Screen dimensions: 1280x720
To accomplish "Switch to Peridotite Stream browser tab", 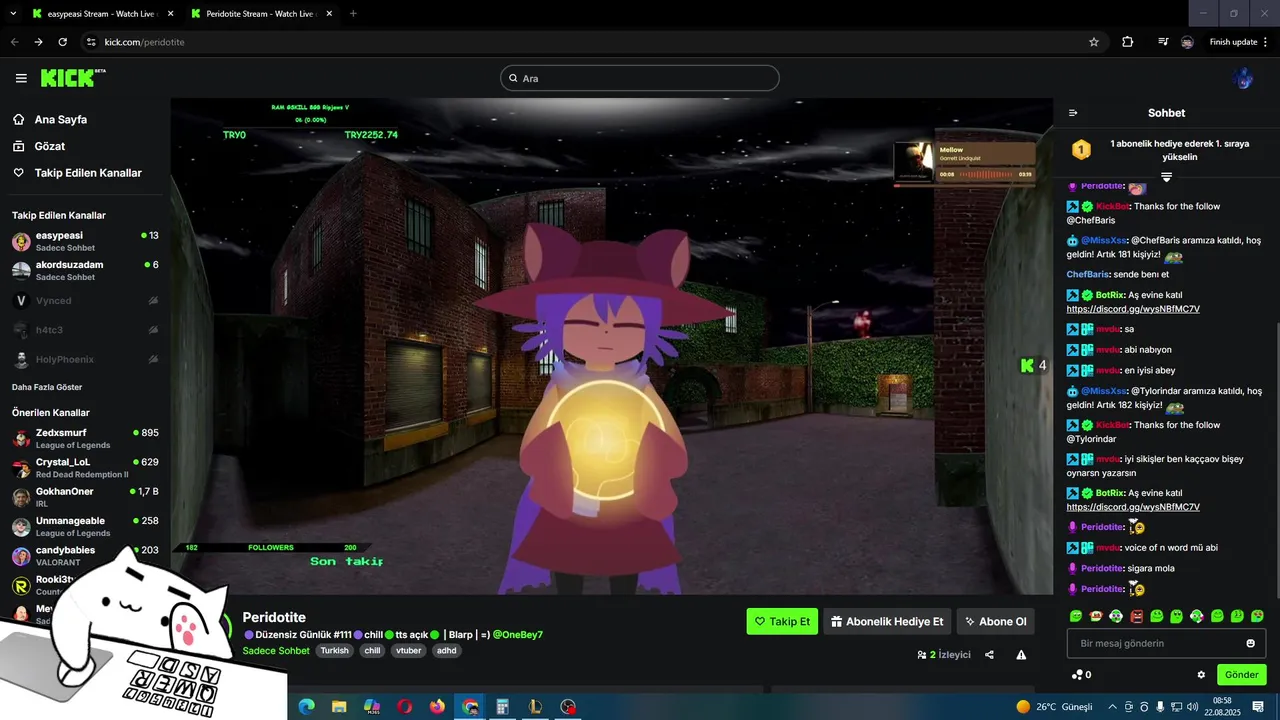I will point(260,14).
